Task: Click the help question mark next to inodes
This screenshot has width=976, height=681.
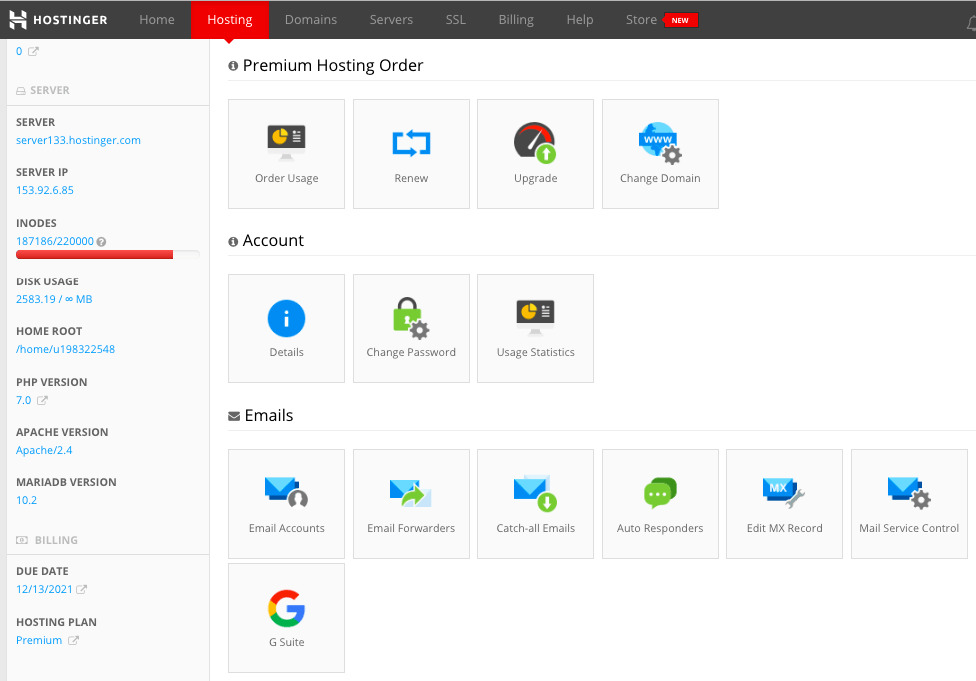Action: pos(101,240)
